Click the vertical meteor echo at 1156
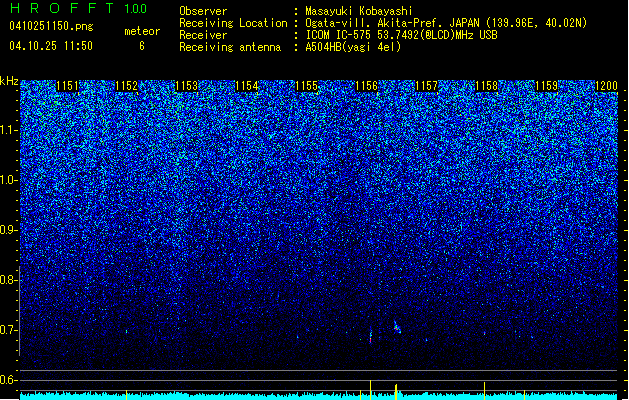The image size is (629, 400). (370, 336)
